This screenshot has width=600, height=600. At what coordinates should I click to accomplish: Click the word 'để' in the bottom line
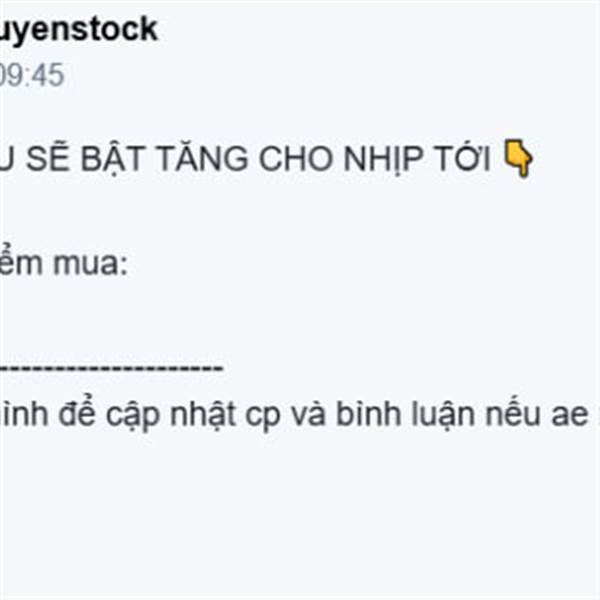tap(77, 413)
